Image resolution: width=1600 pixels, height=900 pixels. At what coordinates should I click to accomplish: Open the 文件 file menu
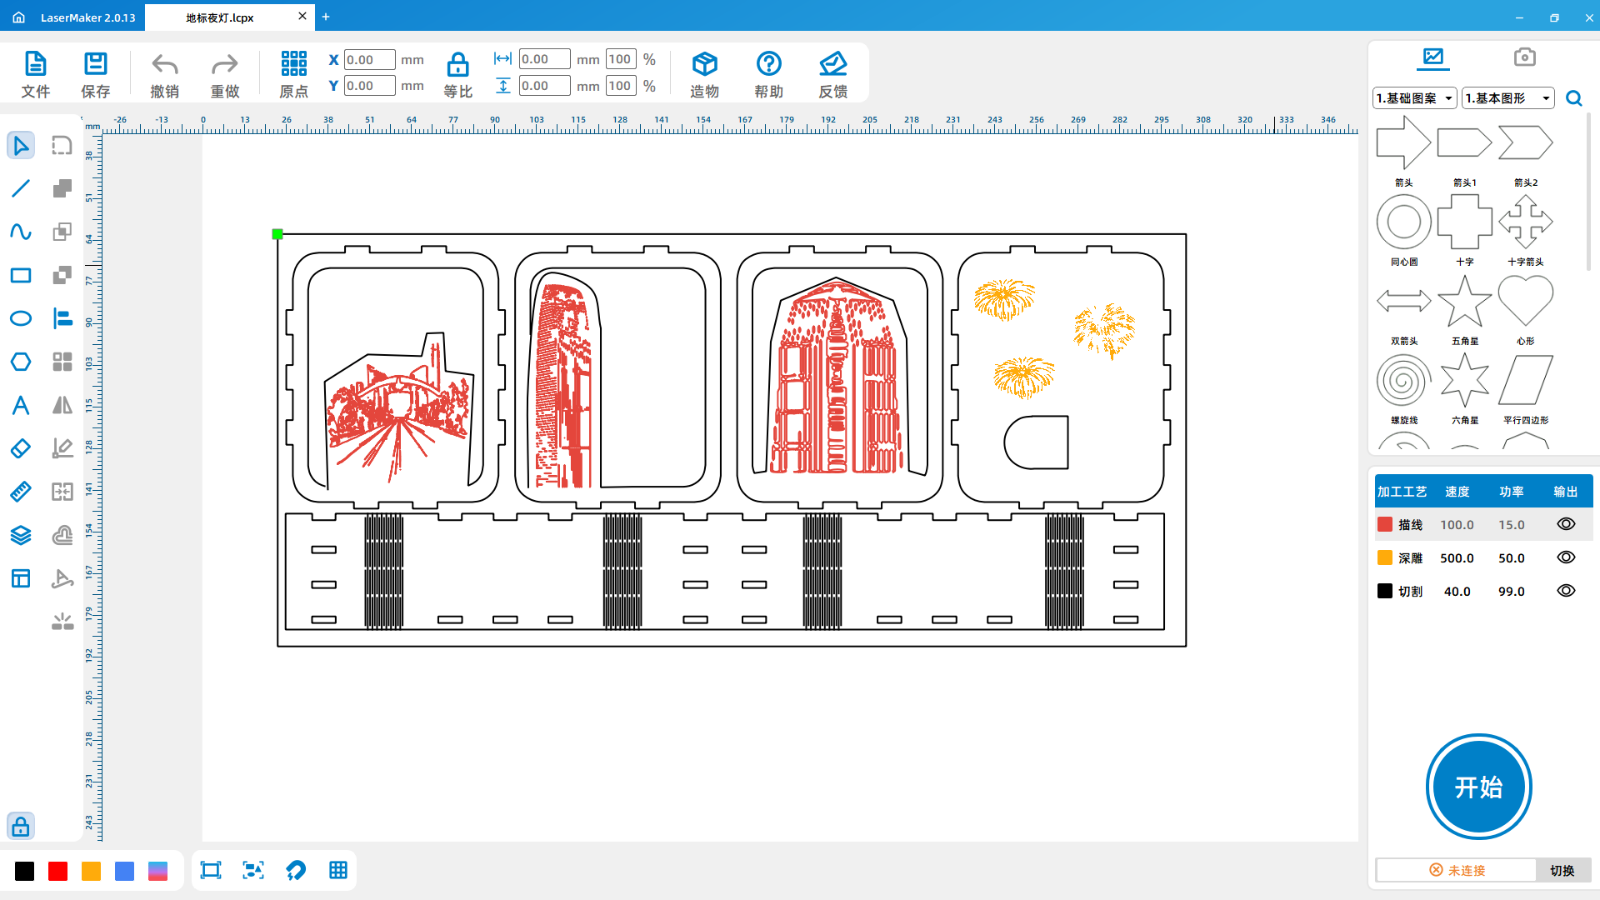[35, 65]
